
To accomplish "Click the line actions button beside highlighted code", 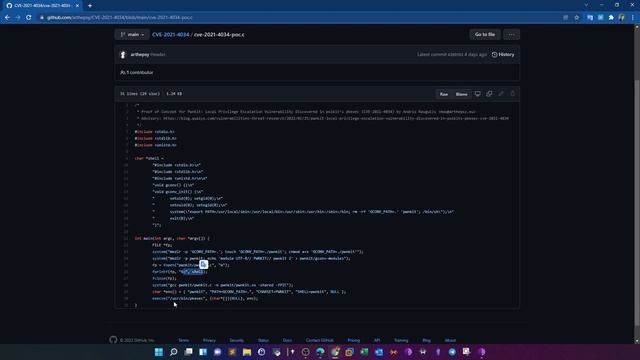I will [203, 265].
